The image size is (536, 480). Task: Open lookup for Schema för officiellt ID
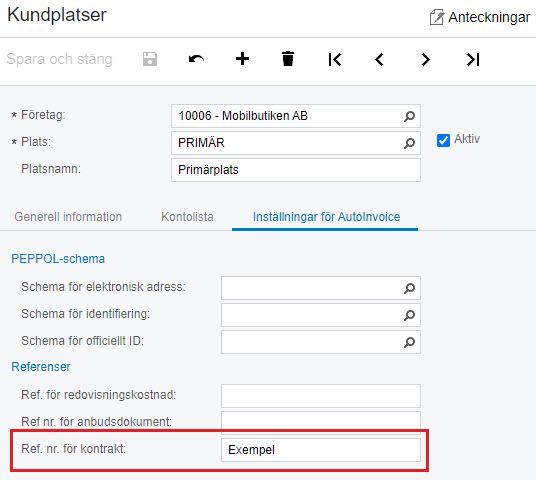(x=409, y=342)
